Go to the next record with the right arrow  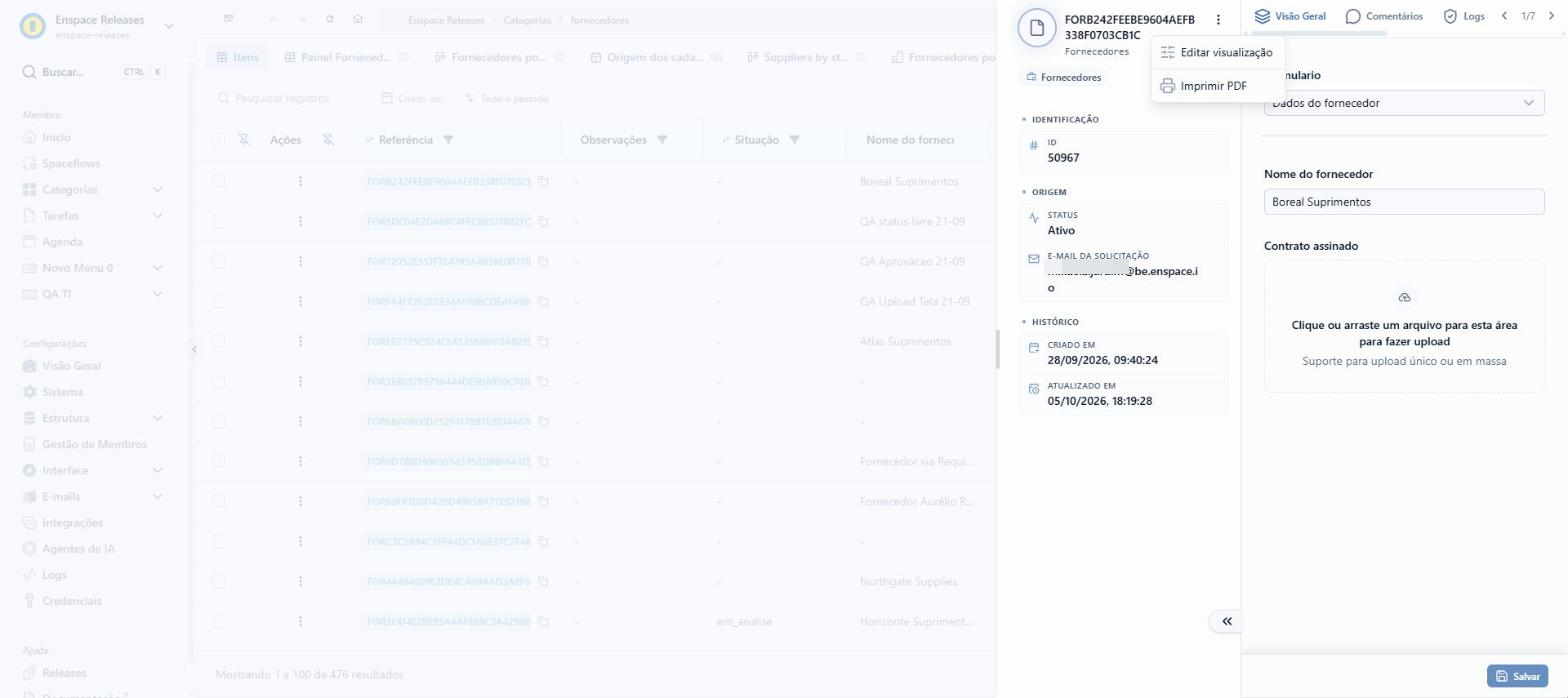(1552, 16)
